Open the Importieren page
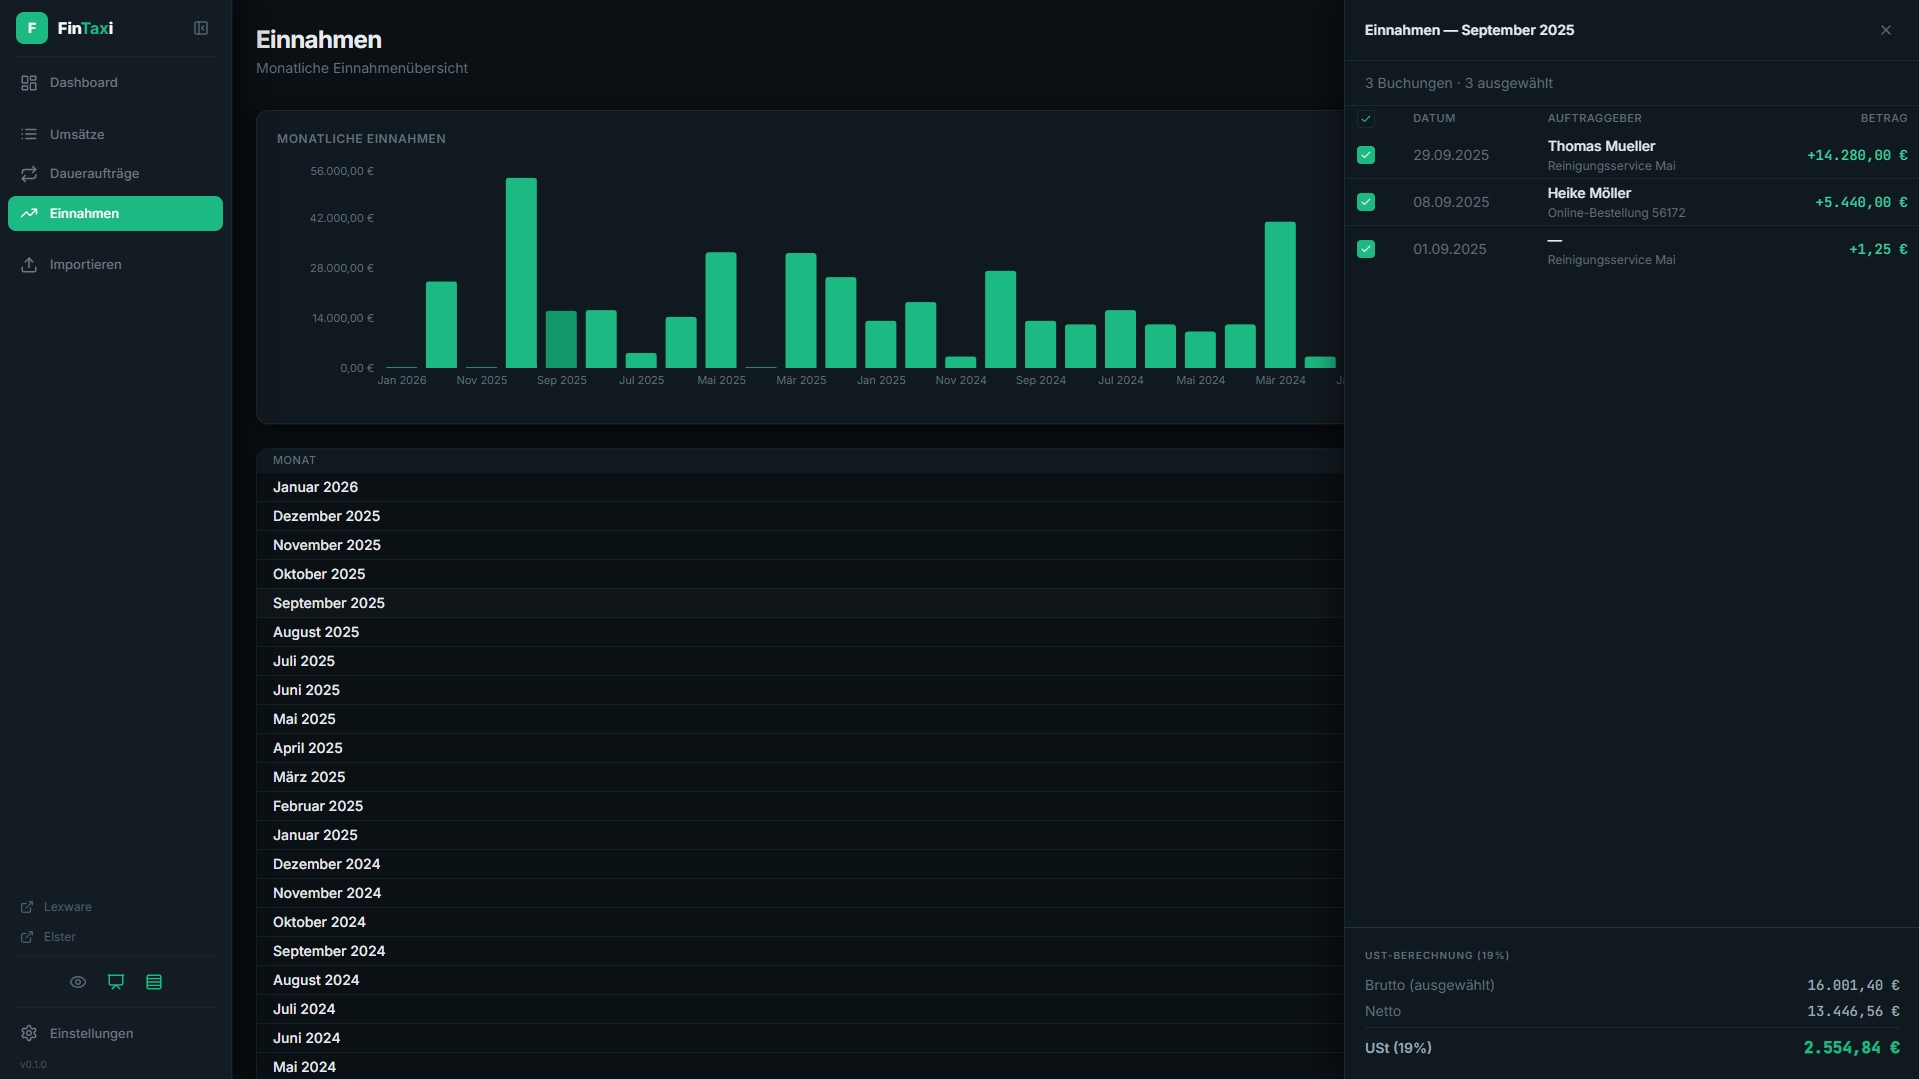 pos(86,265)
